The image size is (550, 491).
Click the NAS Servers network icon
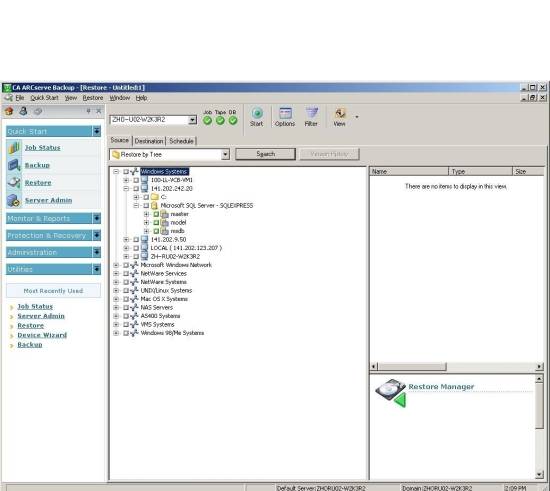click(134, 308)
